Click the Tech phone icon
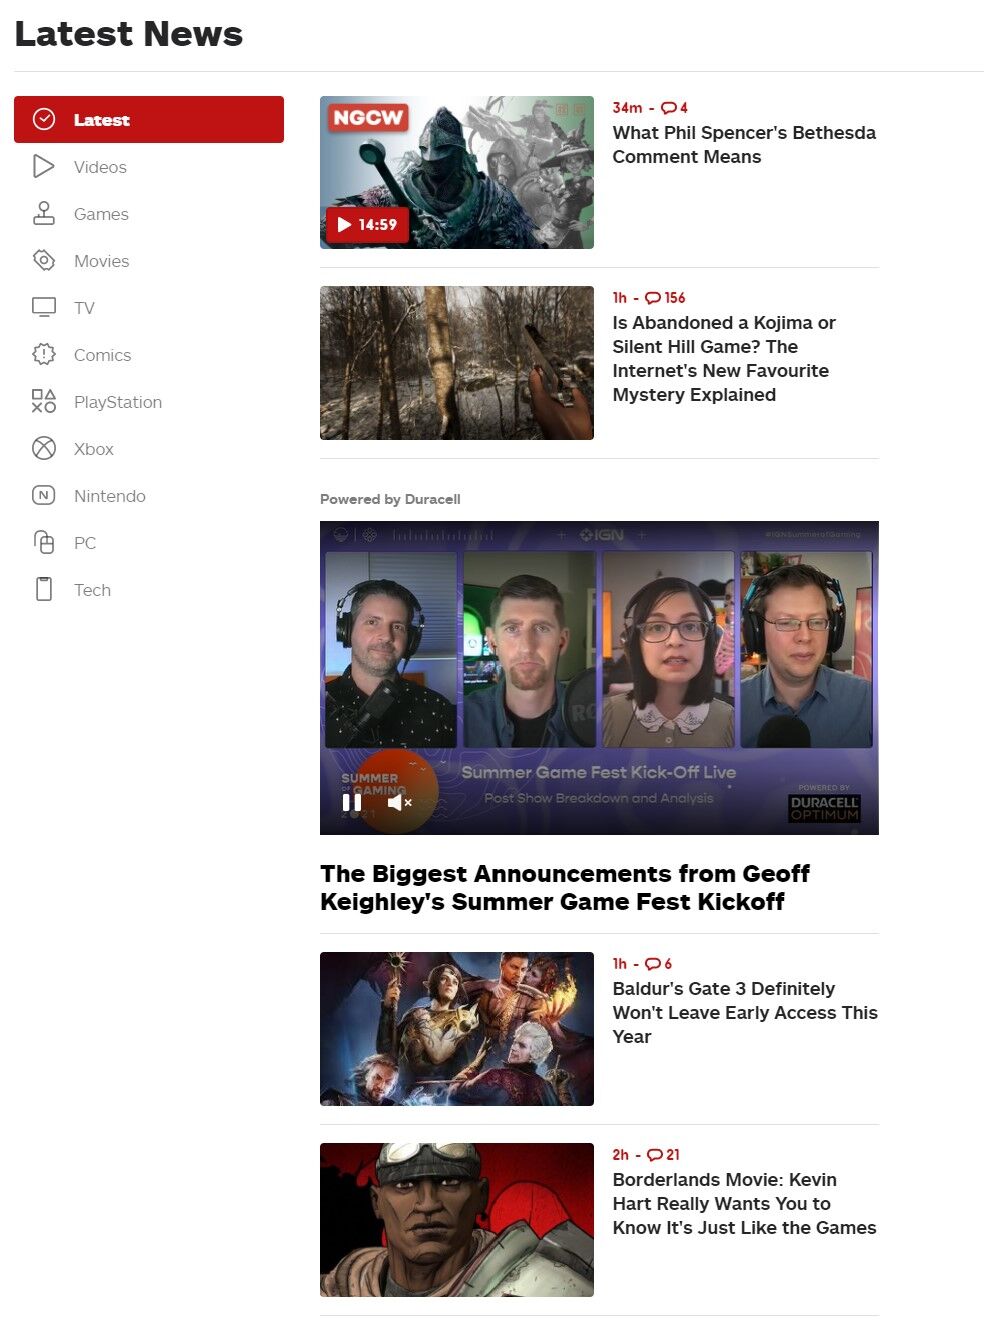Image resolution: width=984 pixels, height=1328 pixels. pos(44,589)
